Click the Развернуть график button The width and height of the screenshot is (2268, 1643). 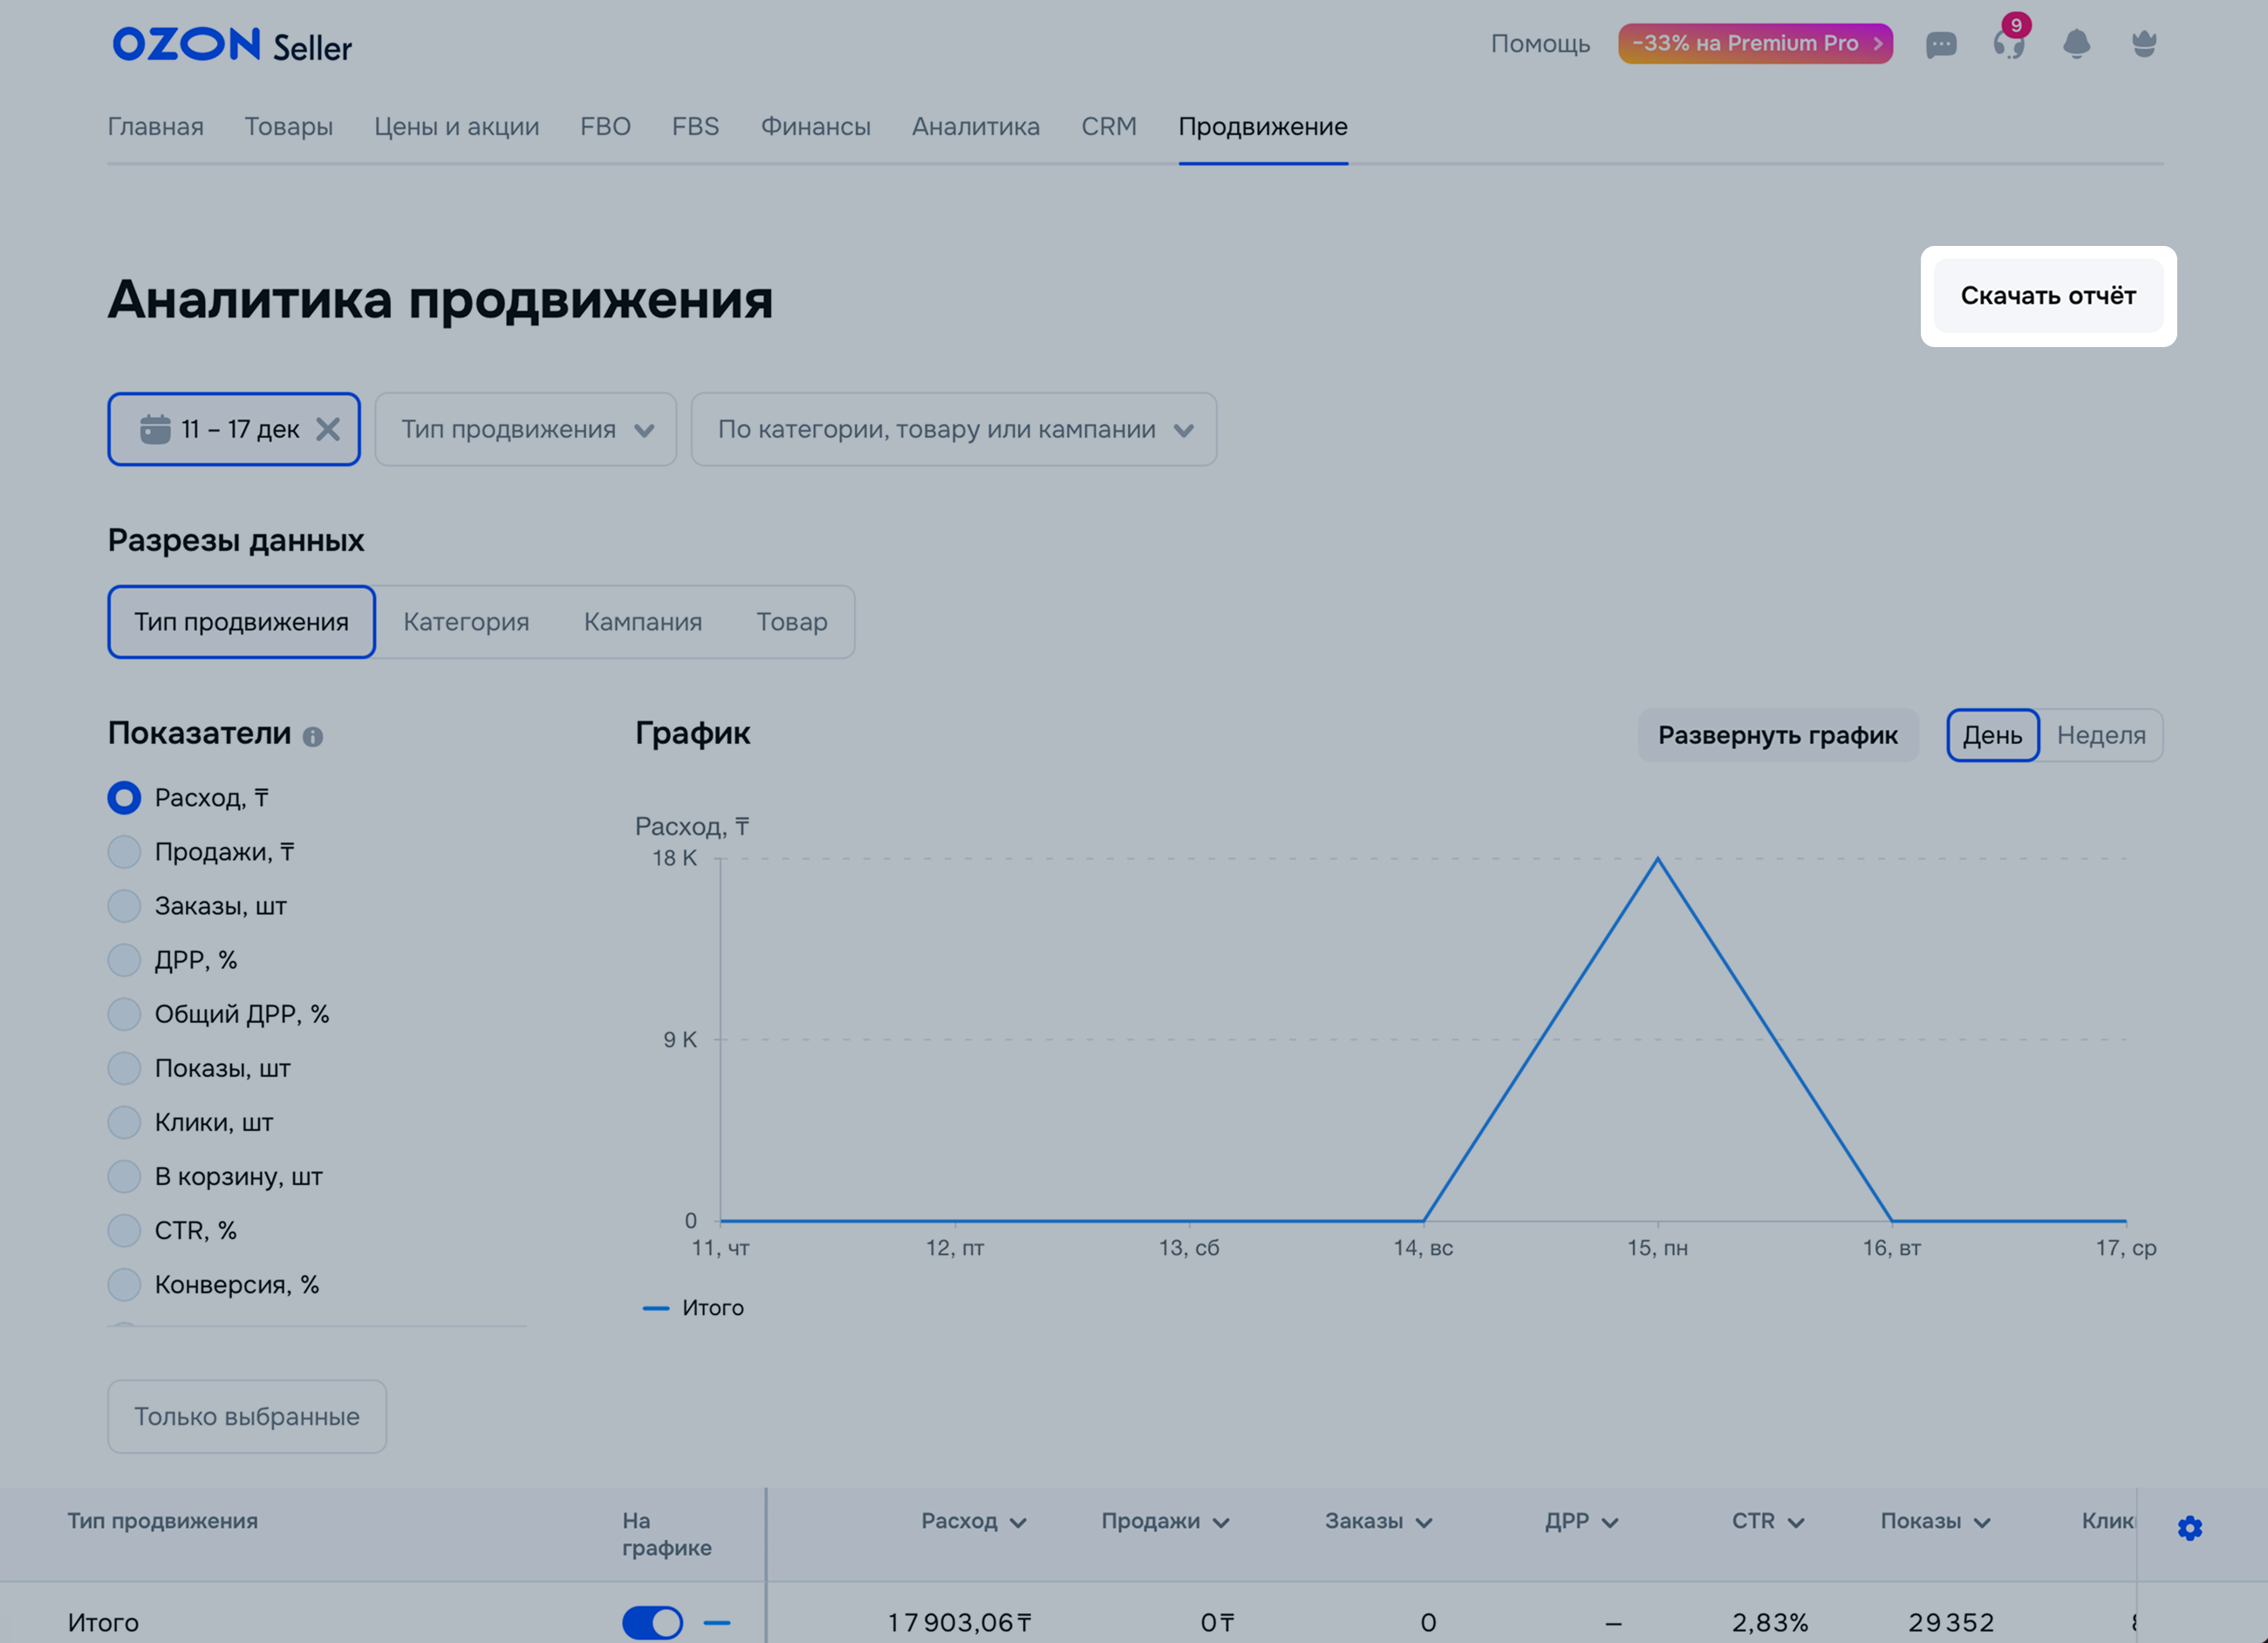click(1777, 735)
